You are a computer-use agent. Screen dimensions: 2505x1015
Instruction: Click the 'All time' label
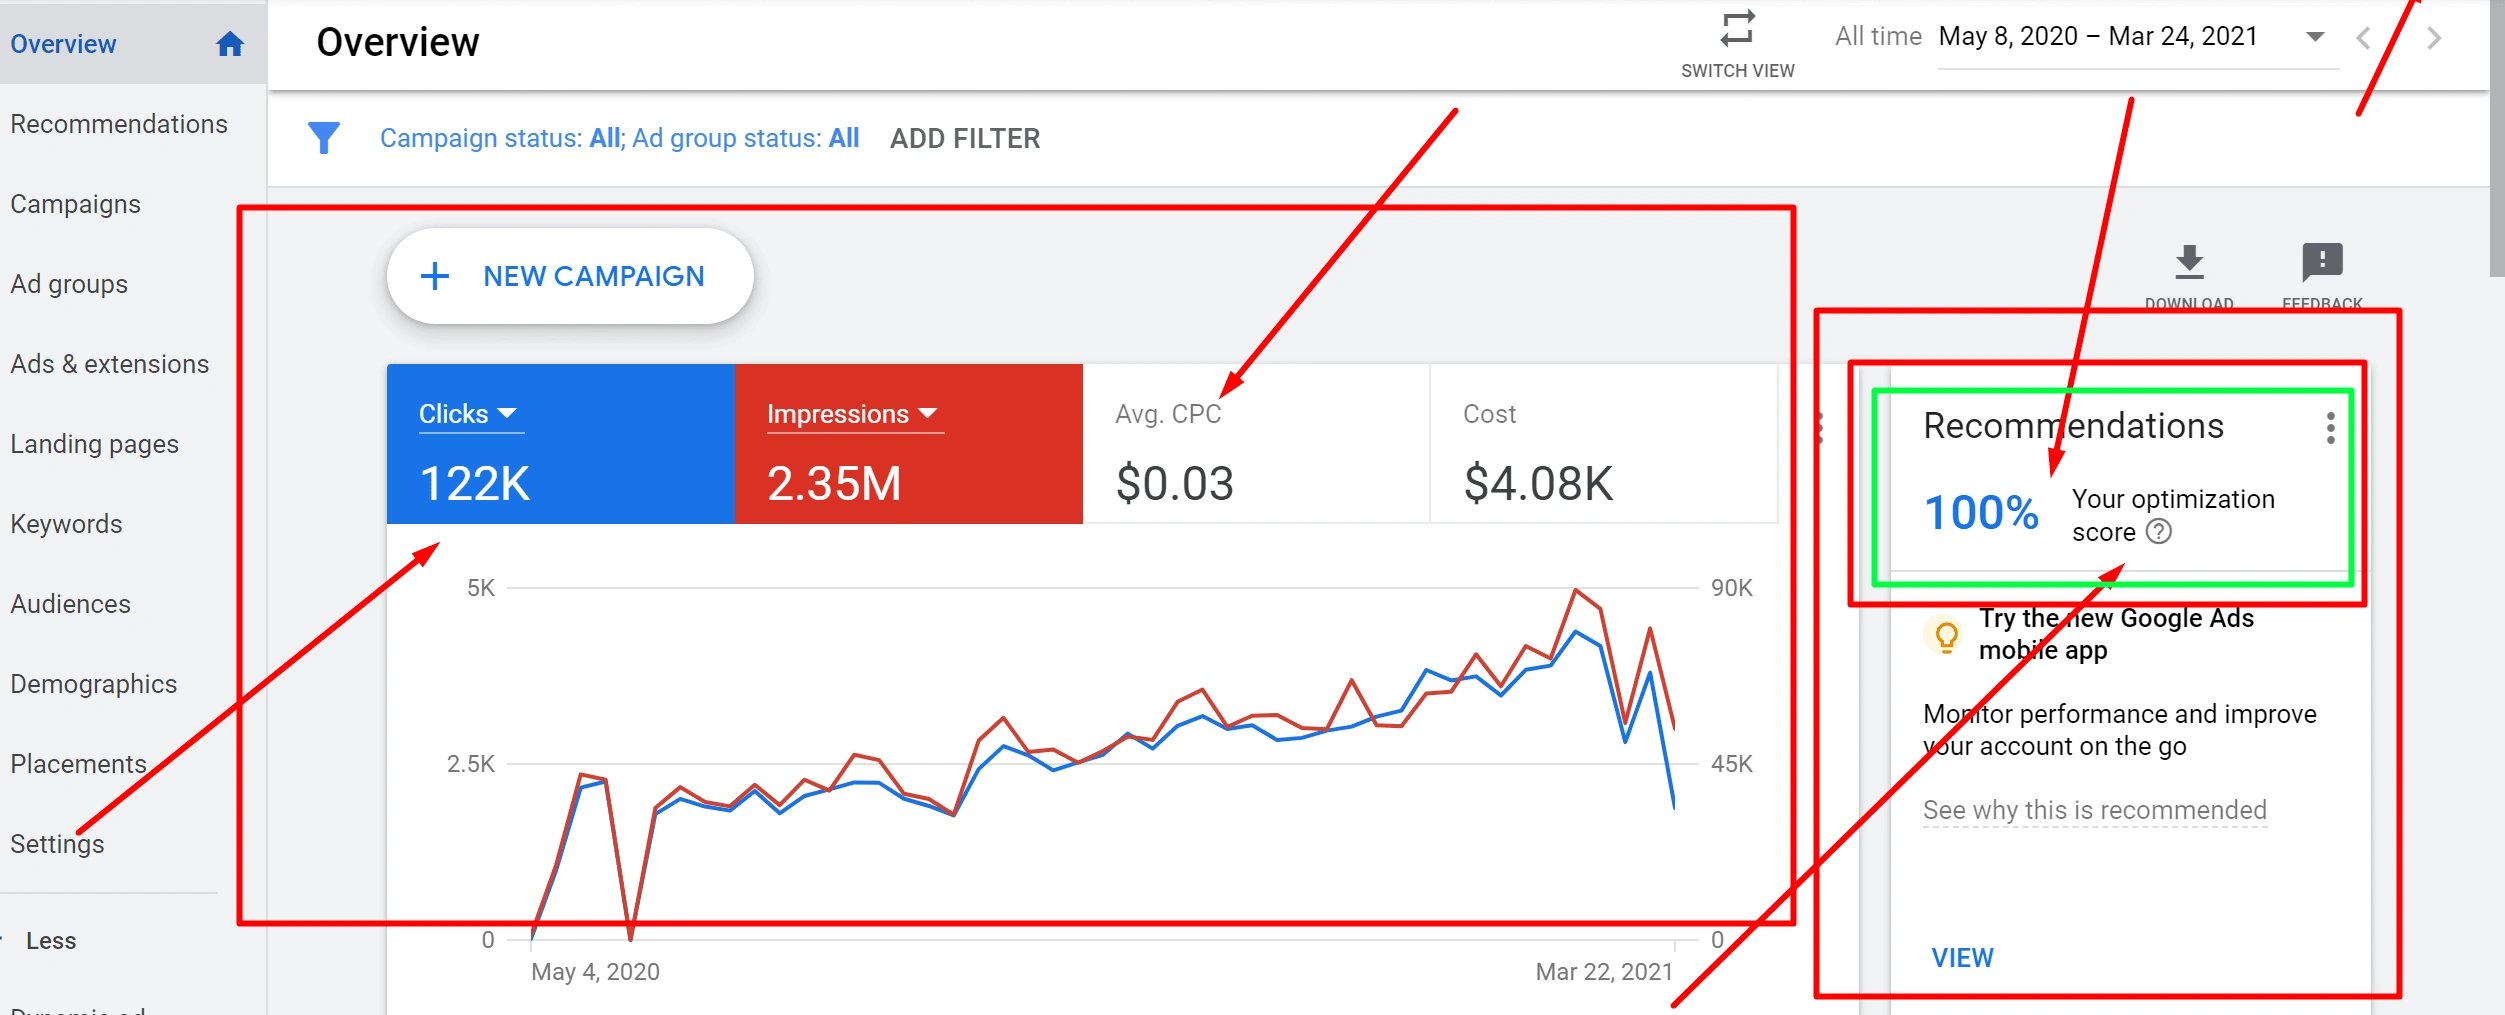pos(1878,37)
